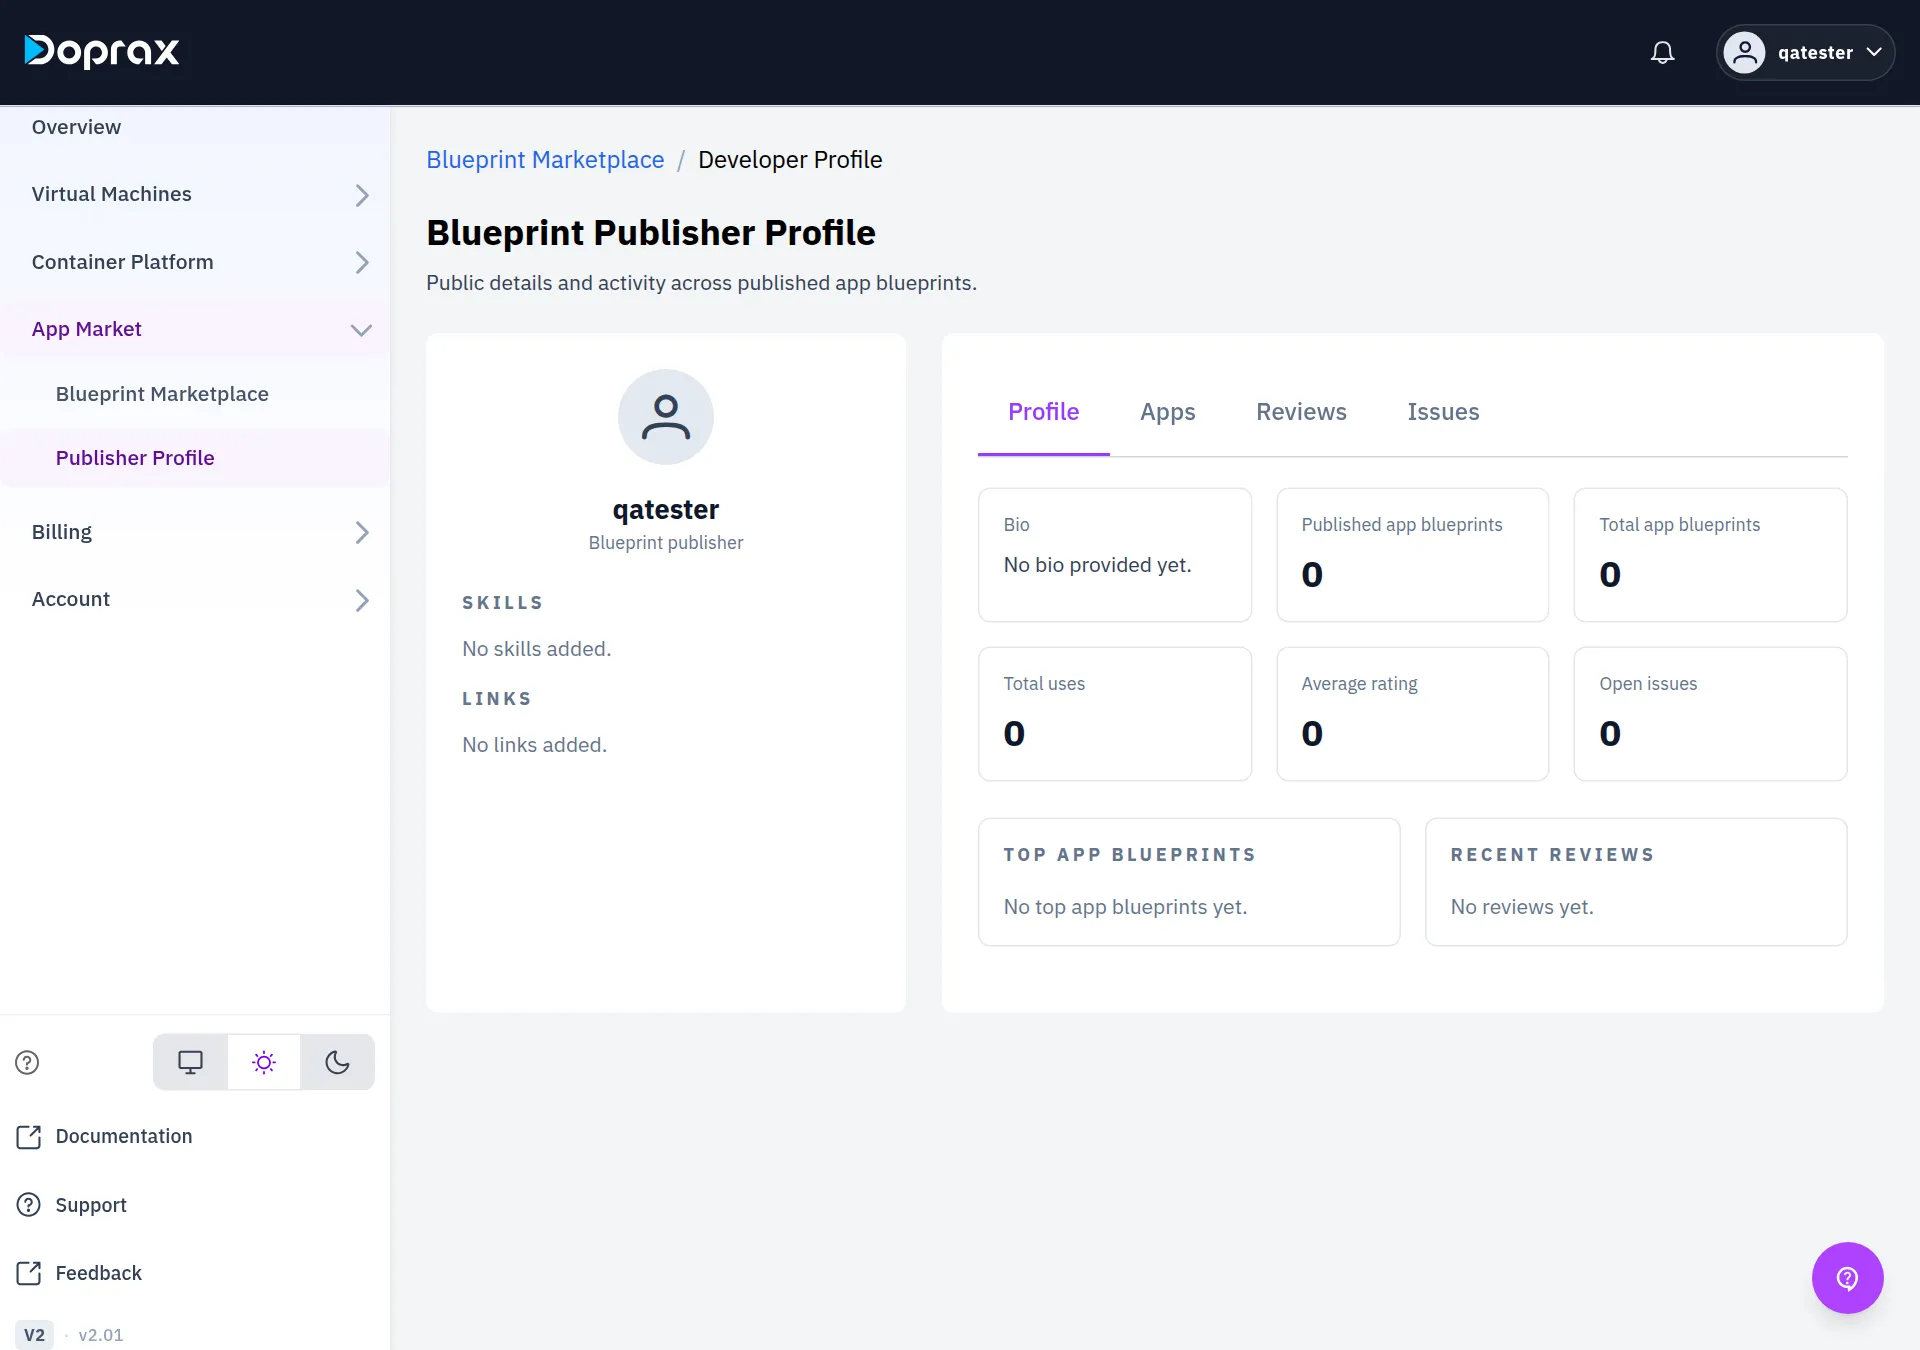Click 'No top app blueprints yet.' text
This screenshot has width=1920, height=1350.
pos(1125,907)
